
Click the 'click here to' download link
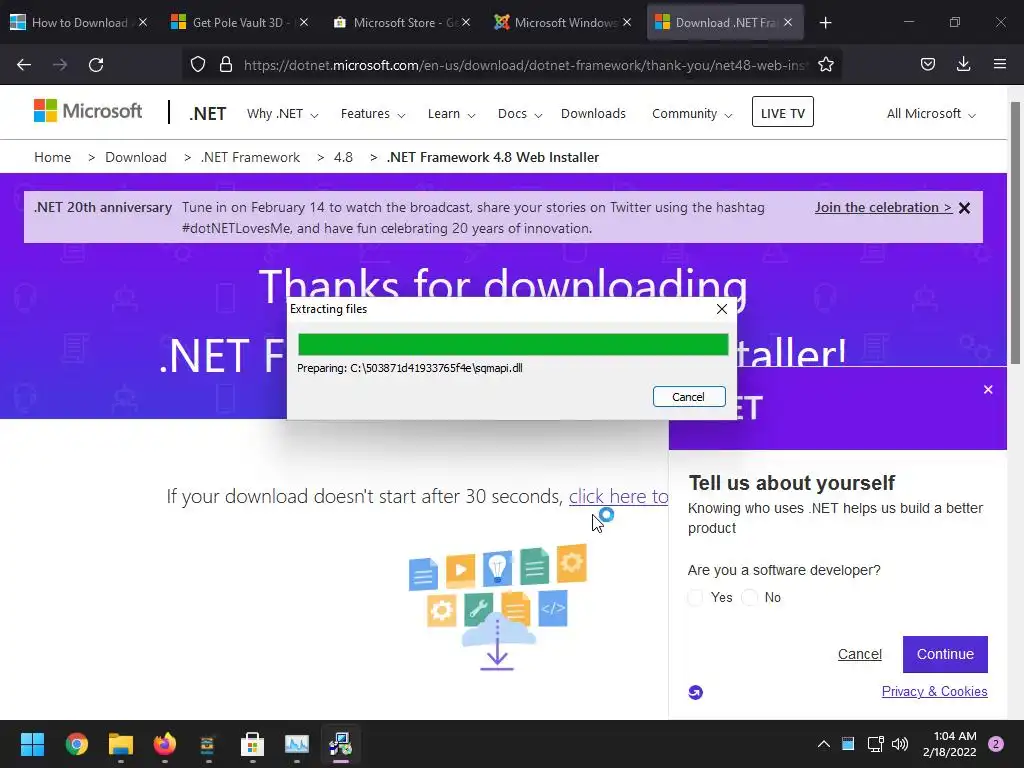618,496
